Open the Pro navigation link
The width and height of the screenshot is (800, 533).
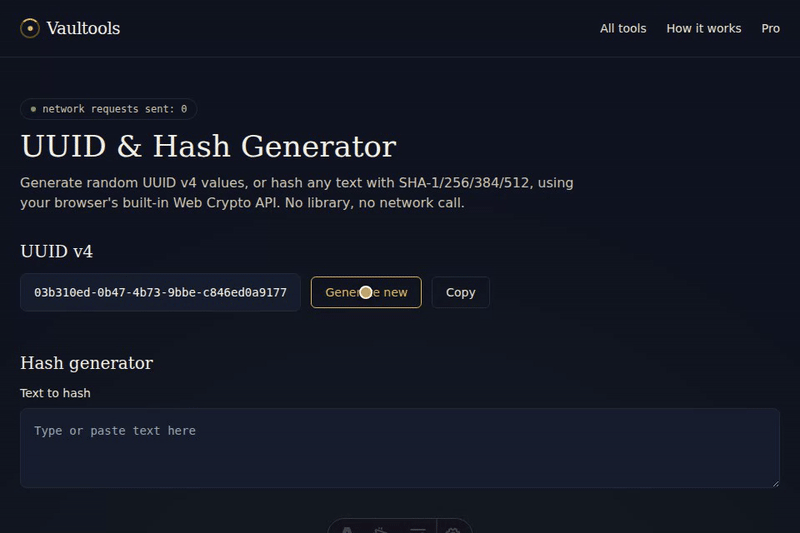tap(770, 29)
